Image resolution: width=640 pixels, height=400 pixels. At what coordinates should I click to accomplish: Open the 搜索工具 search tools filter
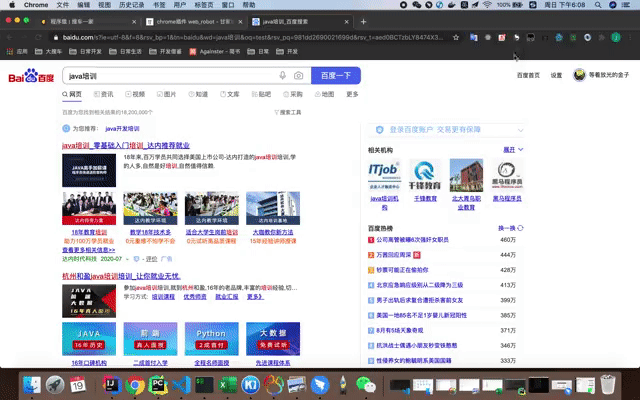coord(288,113)
